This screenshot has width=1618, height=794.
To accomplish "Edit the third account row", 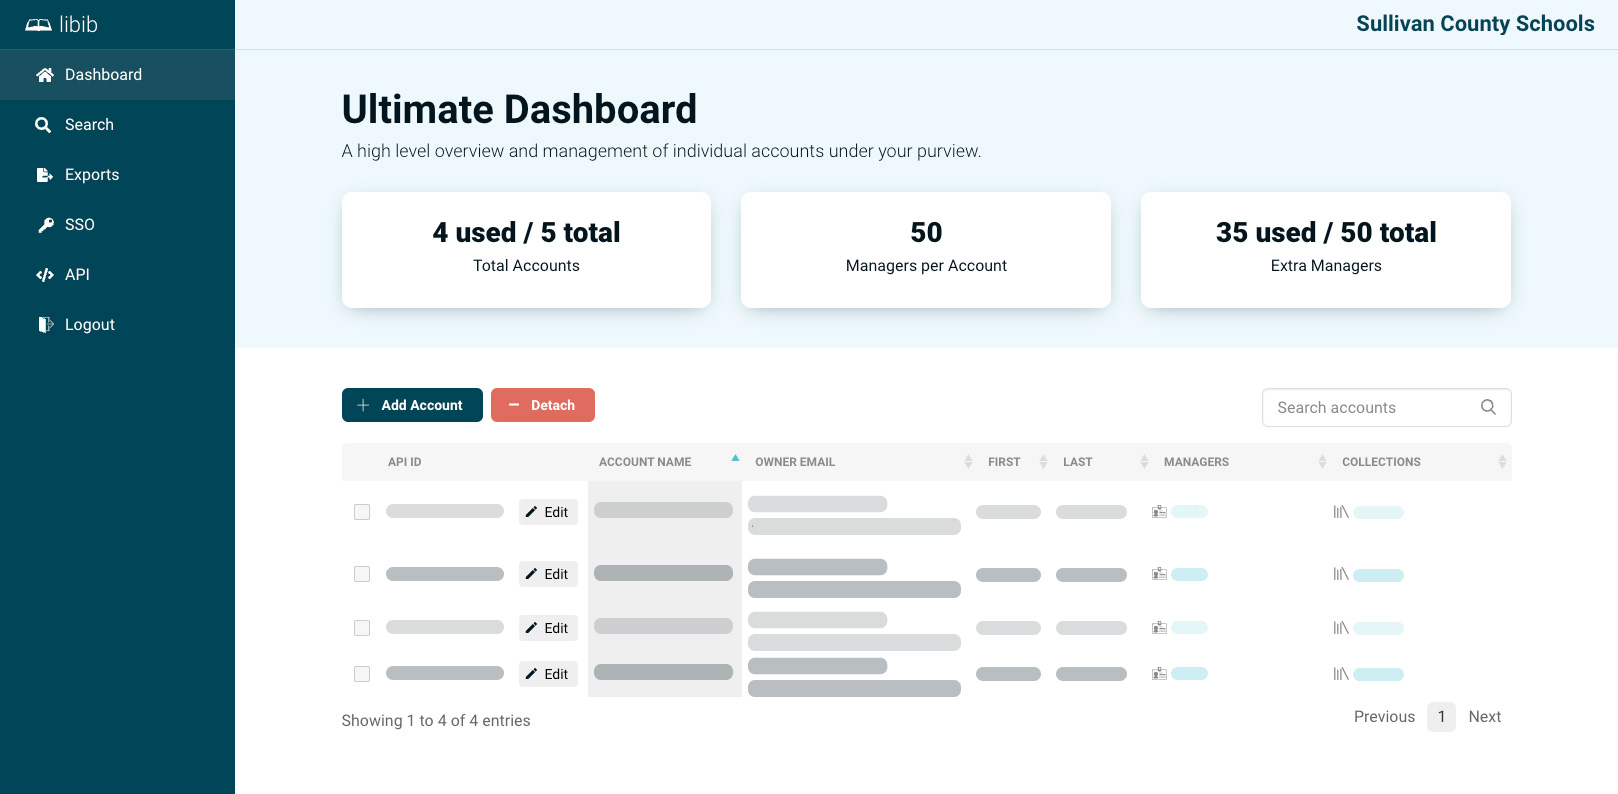I will [548, 628].
